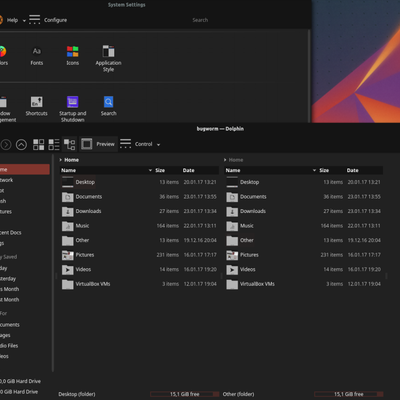Switch Dolphin to Details tree view
This screenshot has width=400, height=400.
pos(69,145)
